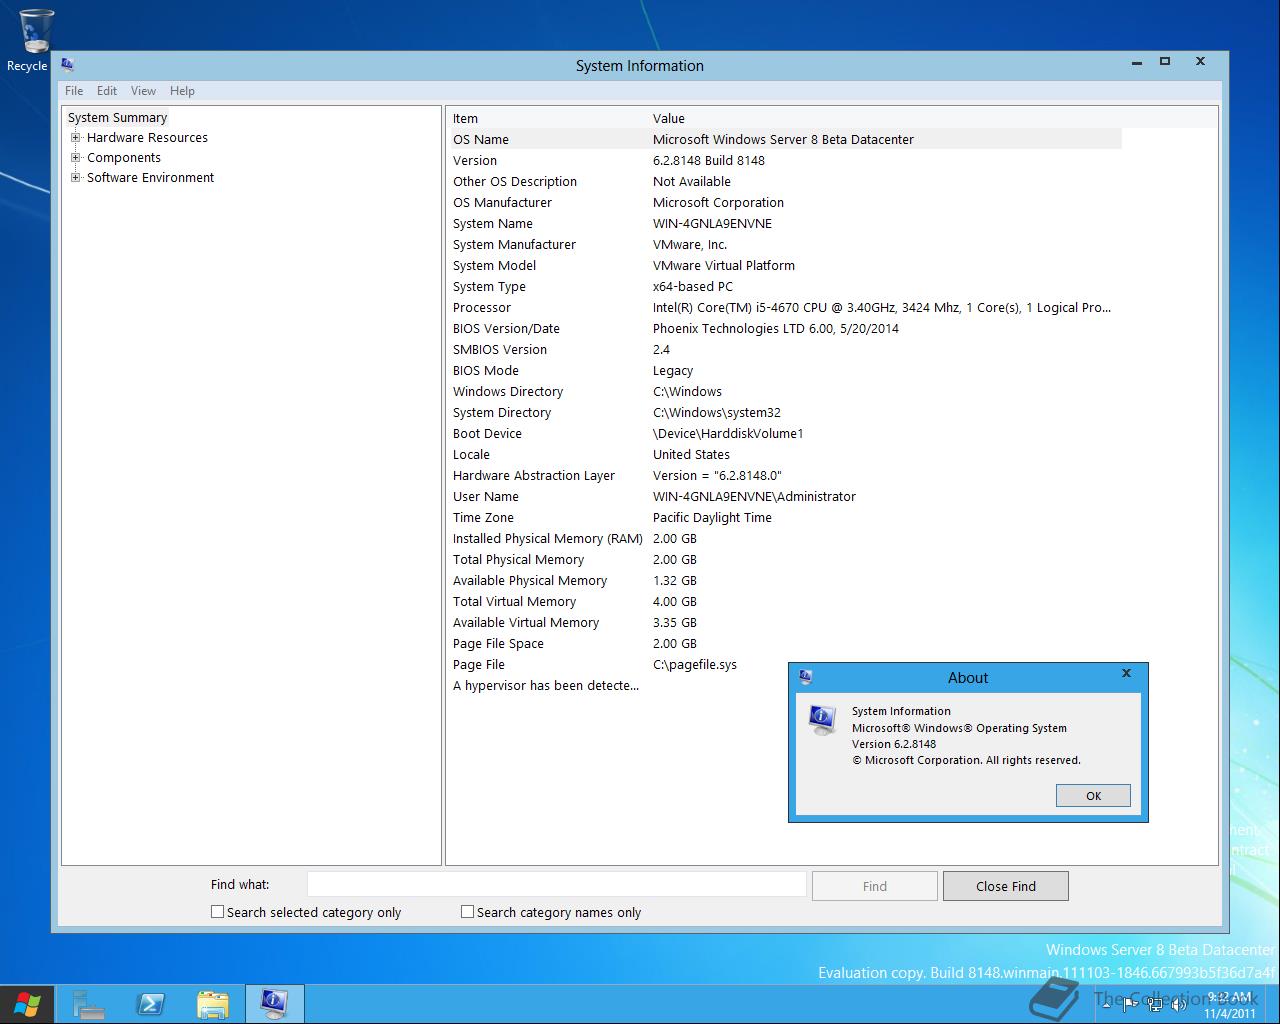Select the System Name row
1280x1024 pixels.
(785, 223)
